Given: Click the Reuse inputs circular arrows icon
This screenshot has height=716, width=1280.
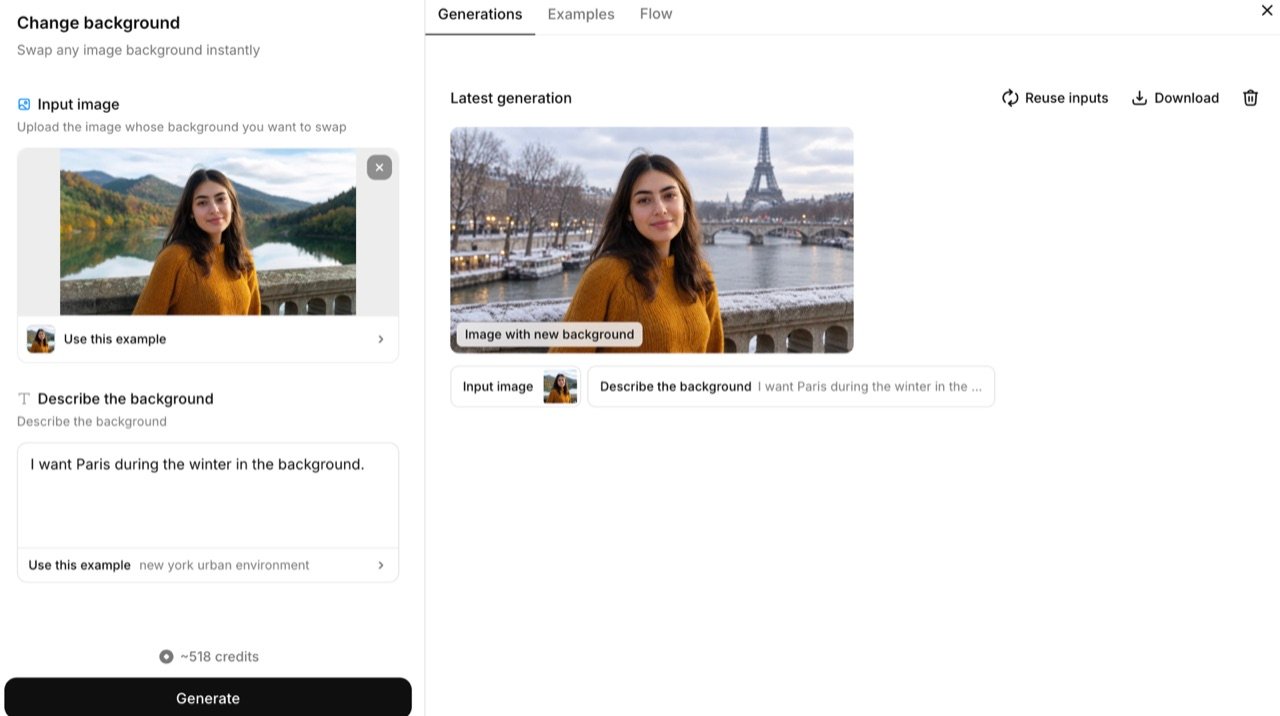Looking at the screenshot, I should click(1010, 98).
